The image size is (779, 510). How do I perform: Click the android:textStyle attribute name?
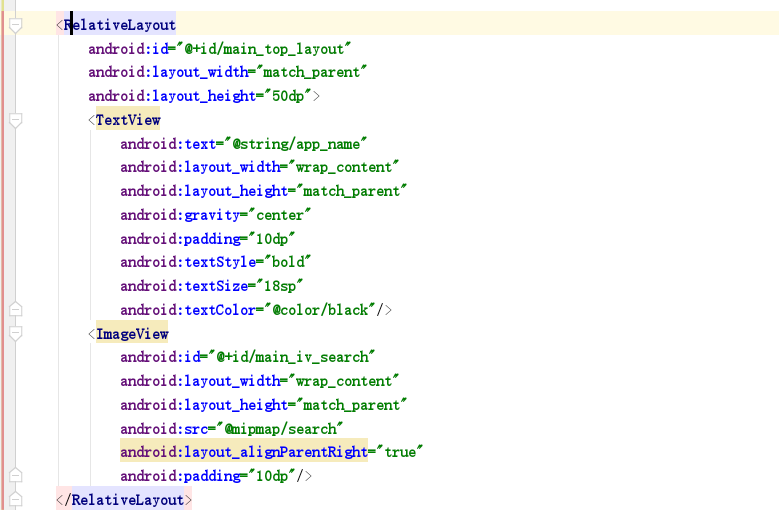click(188, 262)
